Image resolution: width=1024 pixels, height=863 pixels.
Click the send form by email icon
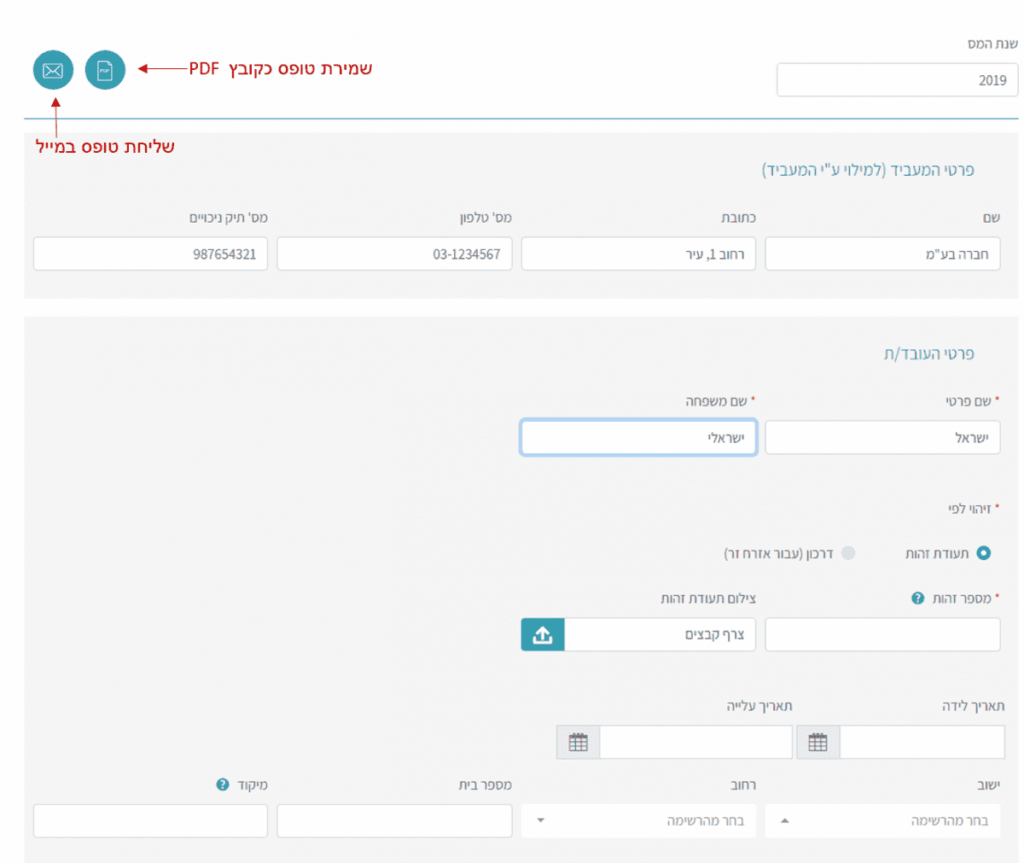pos(53,70)
